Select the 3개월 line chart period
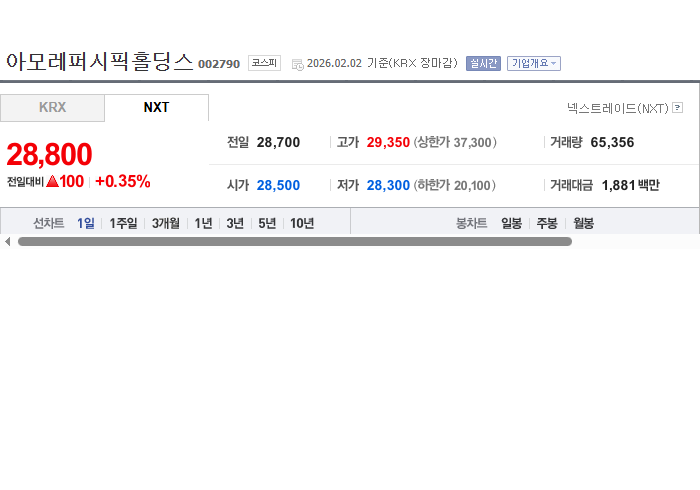This screenshot has height=490, width=700. pos(166,223)
